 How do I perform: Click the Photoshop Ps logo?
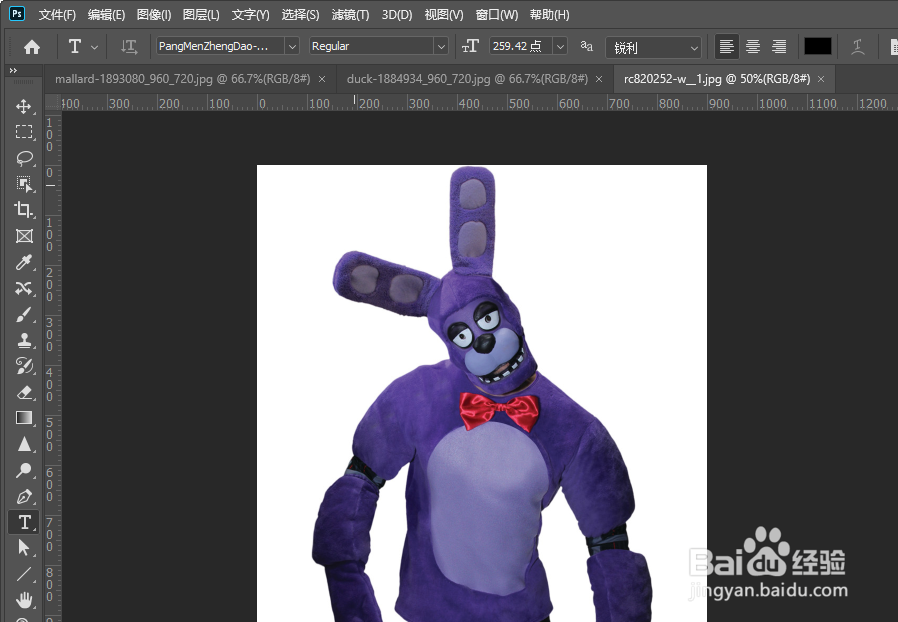point(17,13)
